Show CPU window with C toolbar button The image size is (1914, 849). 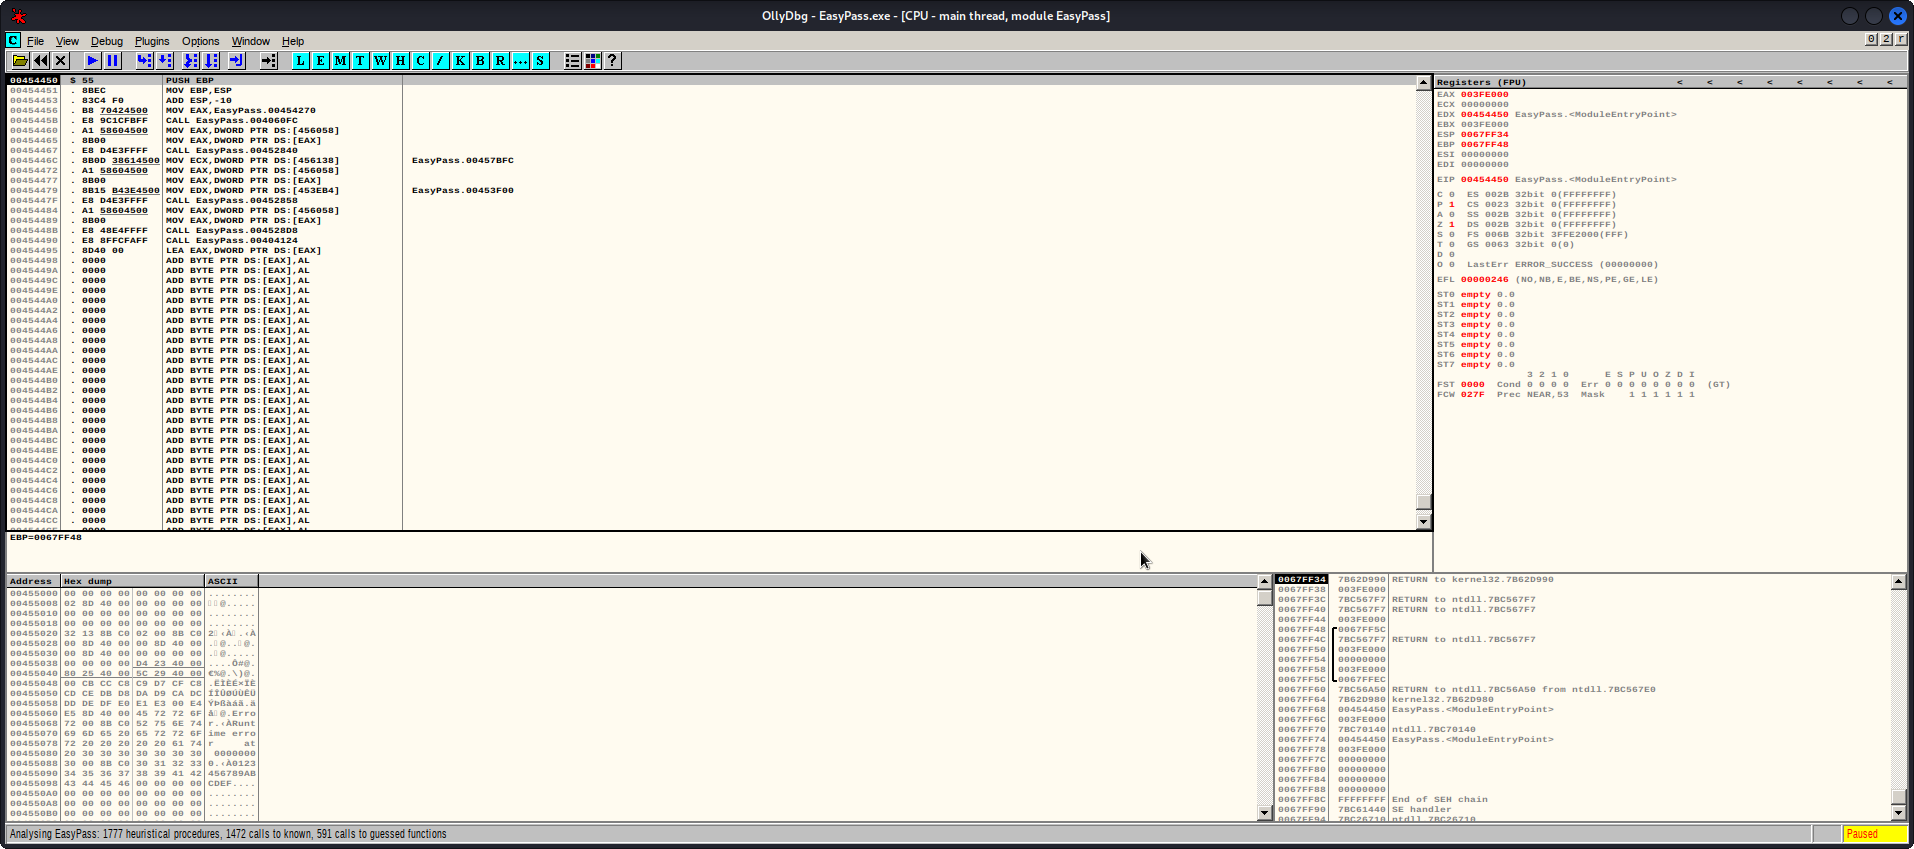(421, 61)
